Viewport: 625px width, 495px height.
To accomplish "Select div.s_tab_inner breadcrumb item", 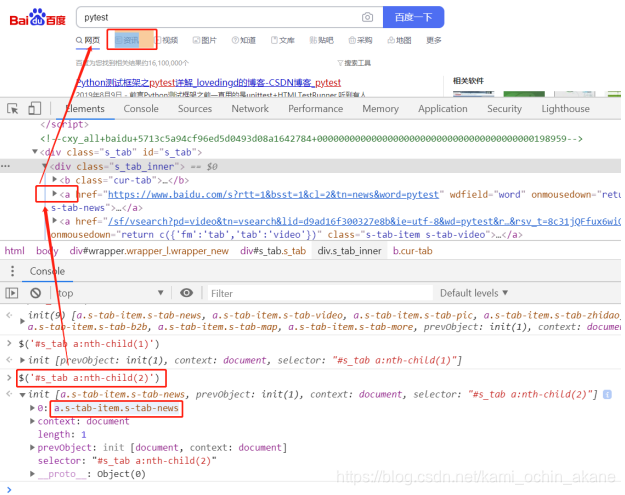I will (x=349, y=251).
